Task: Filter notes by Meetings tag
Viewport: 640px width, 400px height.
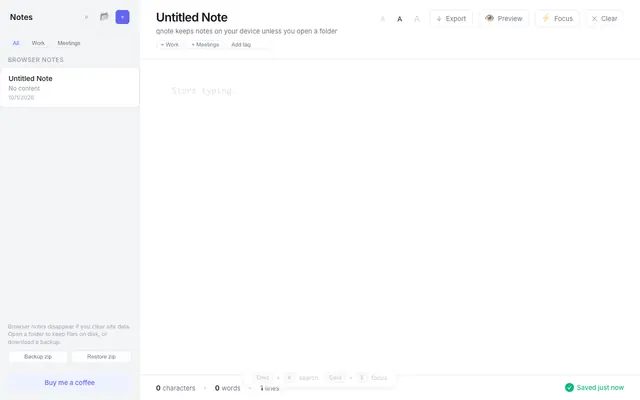Action: (x=69, y=43)
